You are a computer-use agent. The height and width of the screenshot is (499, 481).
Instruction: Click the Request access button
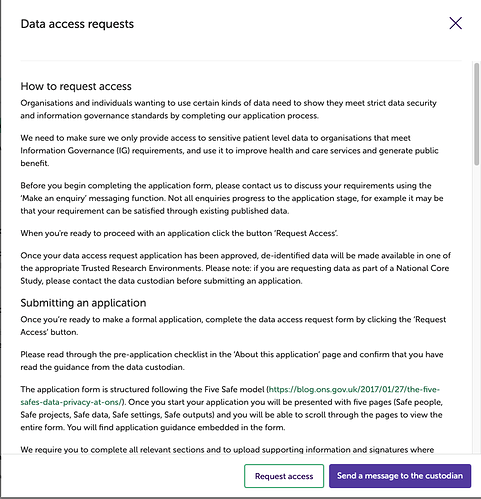tap(284, 476)
